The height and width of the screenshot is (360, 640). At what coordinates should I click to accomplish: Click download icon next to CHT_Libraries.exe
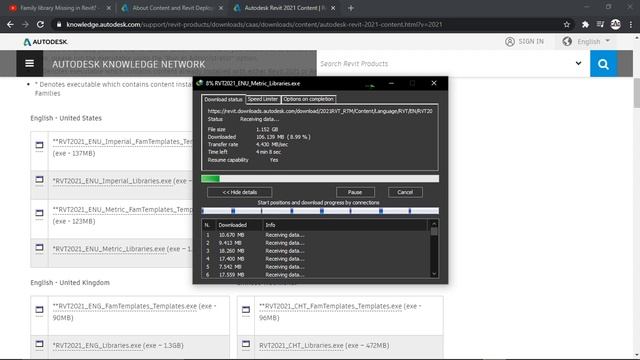pyautogui.click(x=246, y=344)
